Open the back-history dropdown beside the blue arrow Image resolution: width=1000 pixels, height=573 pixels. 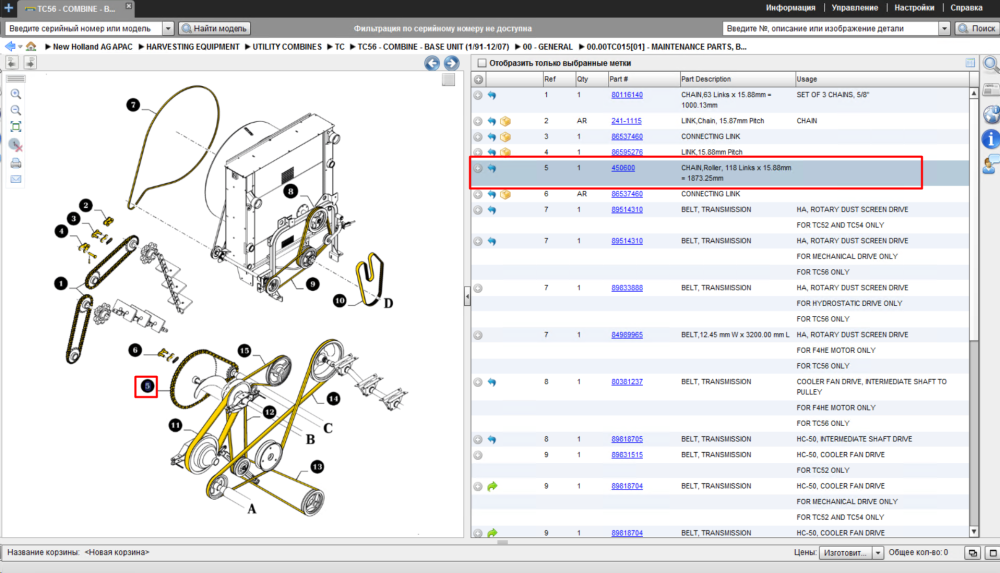pyautogui.click(x=20, y=47)
